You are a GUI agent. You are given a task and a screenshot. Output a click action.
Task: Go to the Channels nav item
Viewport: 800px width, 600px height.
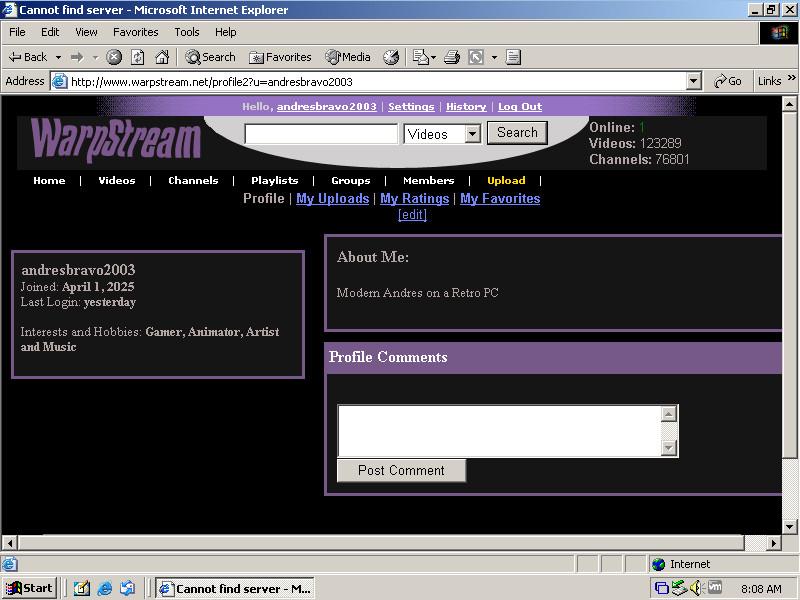193,181
